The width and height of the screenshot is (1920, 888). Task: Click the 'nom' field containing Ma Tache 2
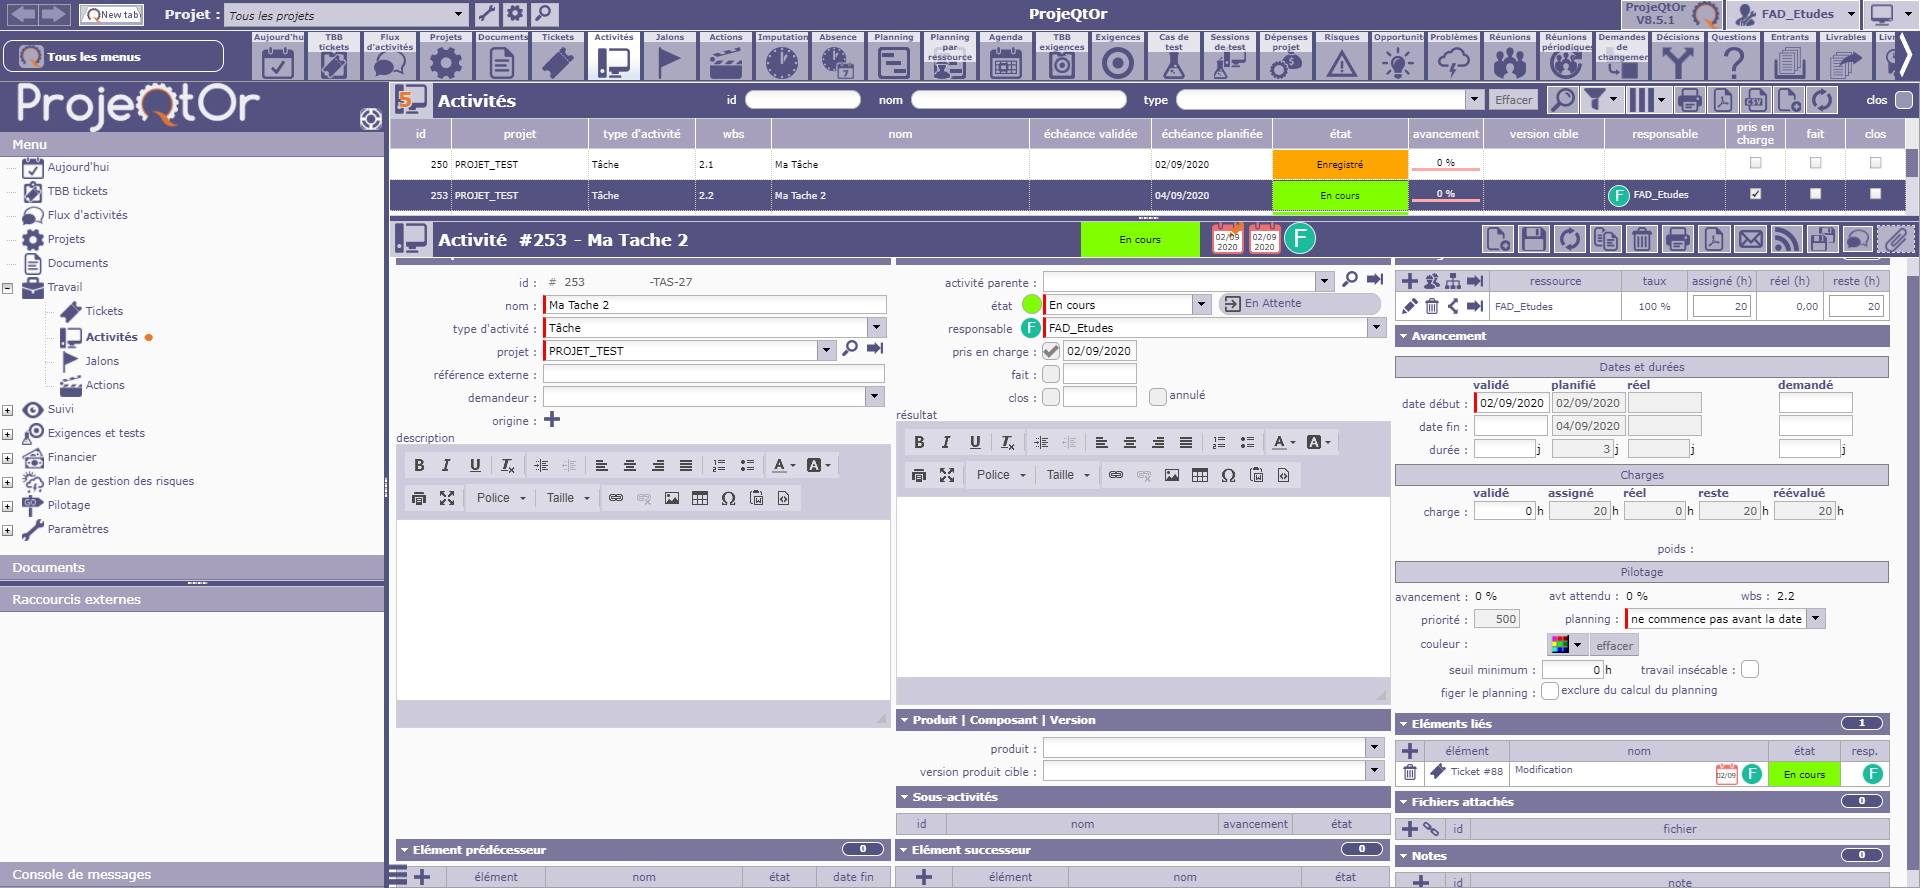click(x=715, y=305)
